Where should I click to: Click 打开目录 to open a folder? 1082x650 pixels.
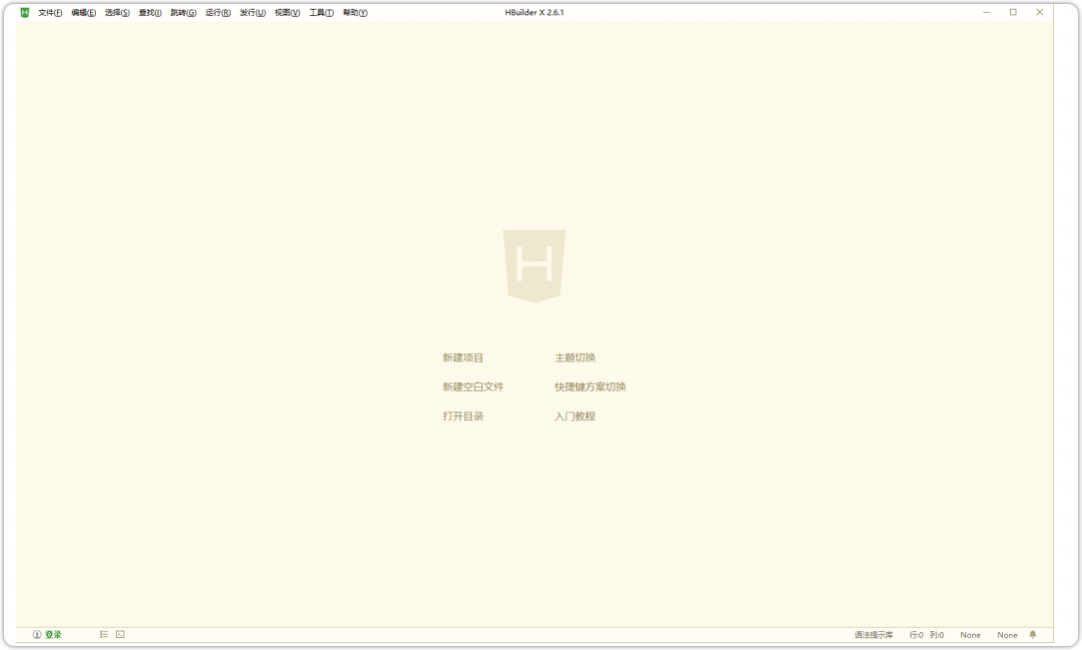pyautogui.click(x=461, y=416)
